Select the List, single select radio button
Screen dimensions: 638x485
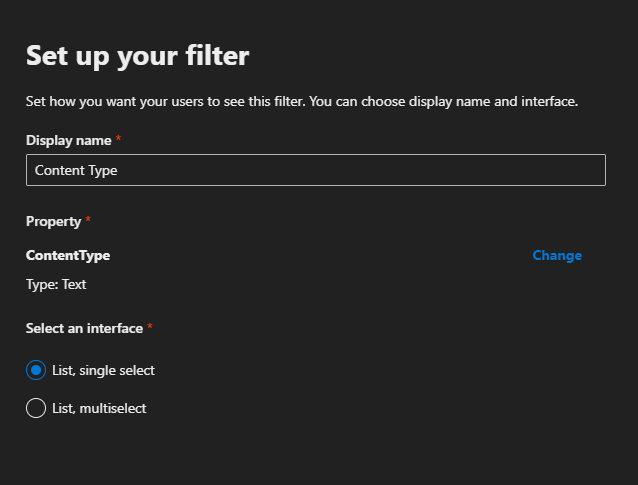(36, 370)
